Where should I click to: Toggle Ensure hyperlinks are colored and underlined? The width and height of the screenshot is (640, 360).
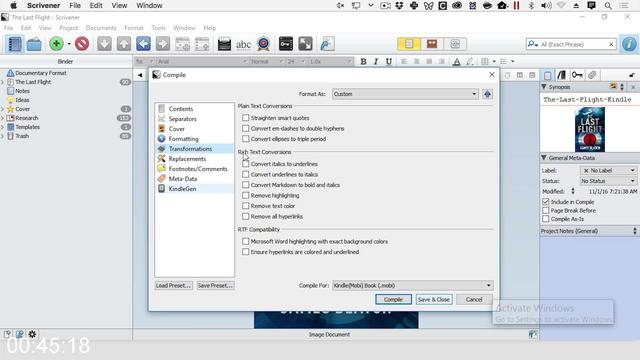pos(245,252)
